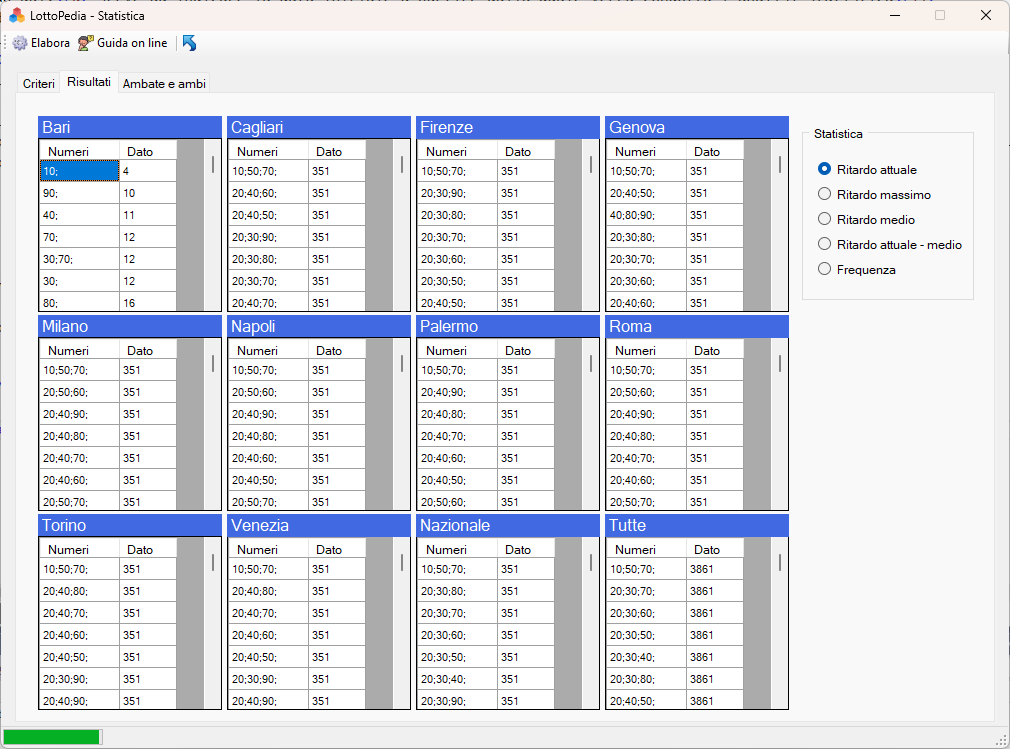The height and width of the screenshot is (749, 1010).
Task: Click the Bari table scrollbar thumb
Action: (x=213, y=164)
